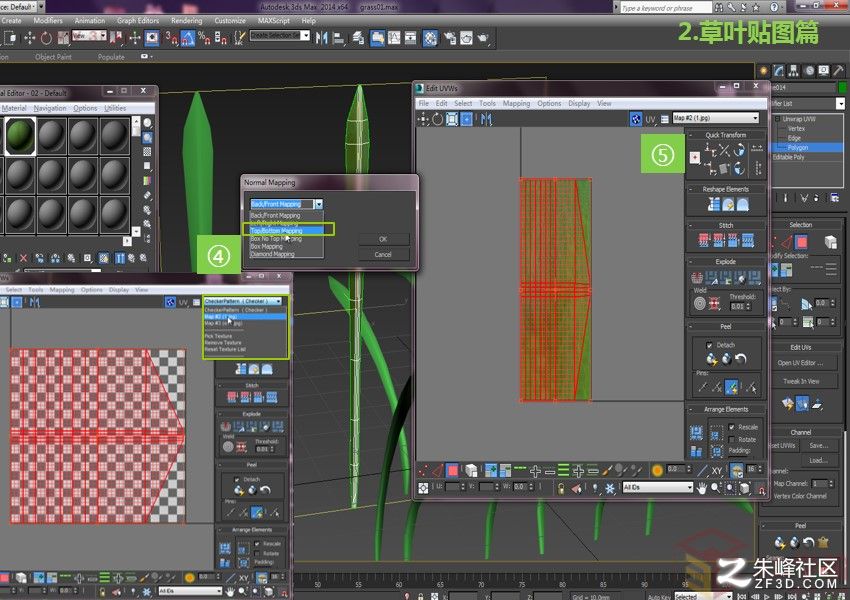Click Sample Type sphere icon in Material Editor

pyautogui.click(x=147, y=123)
